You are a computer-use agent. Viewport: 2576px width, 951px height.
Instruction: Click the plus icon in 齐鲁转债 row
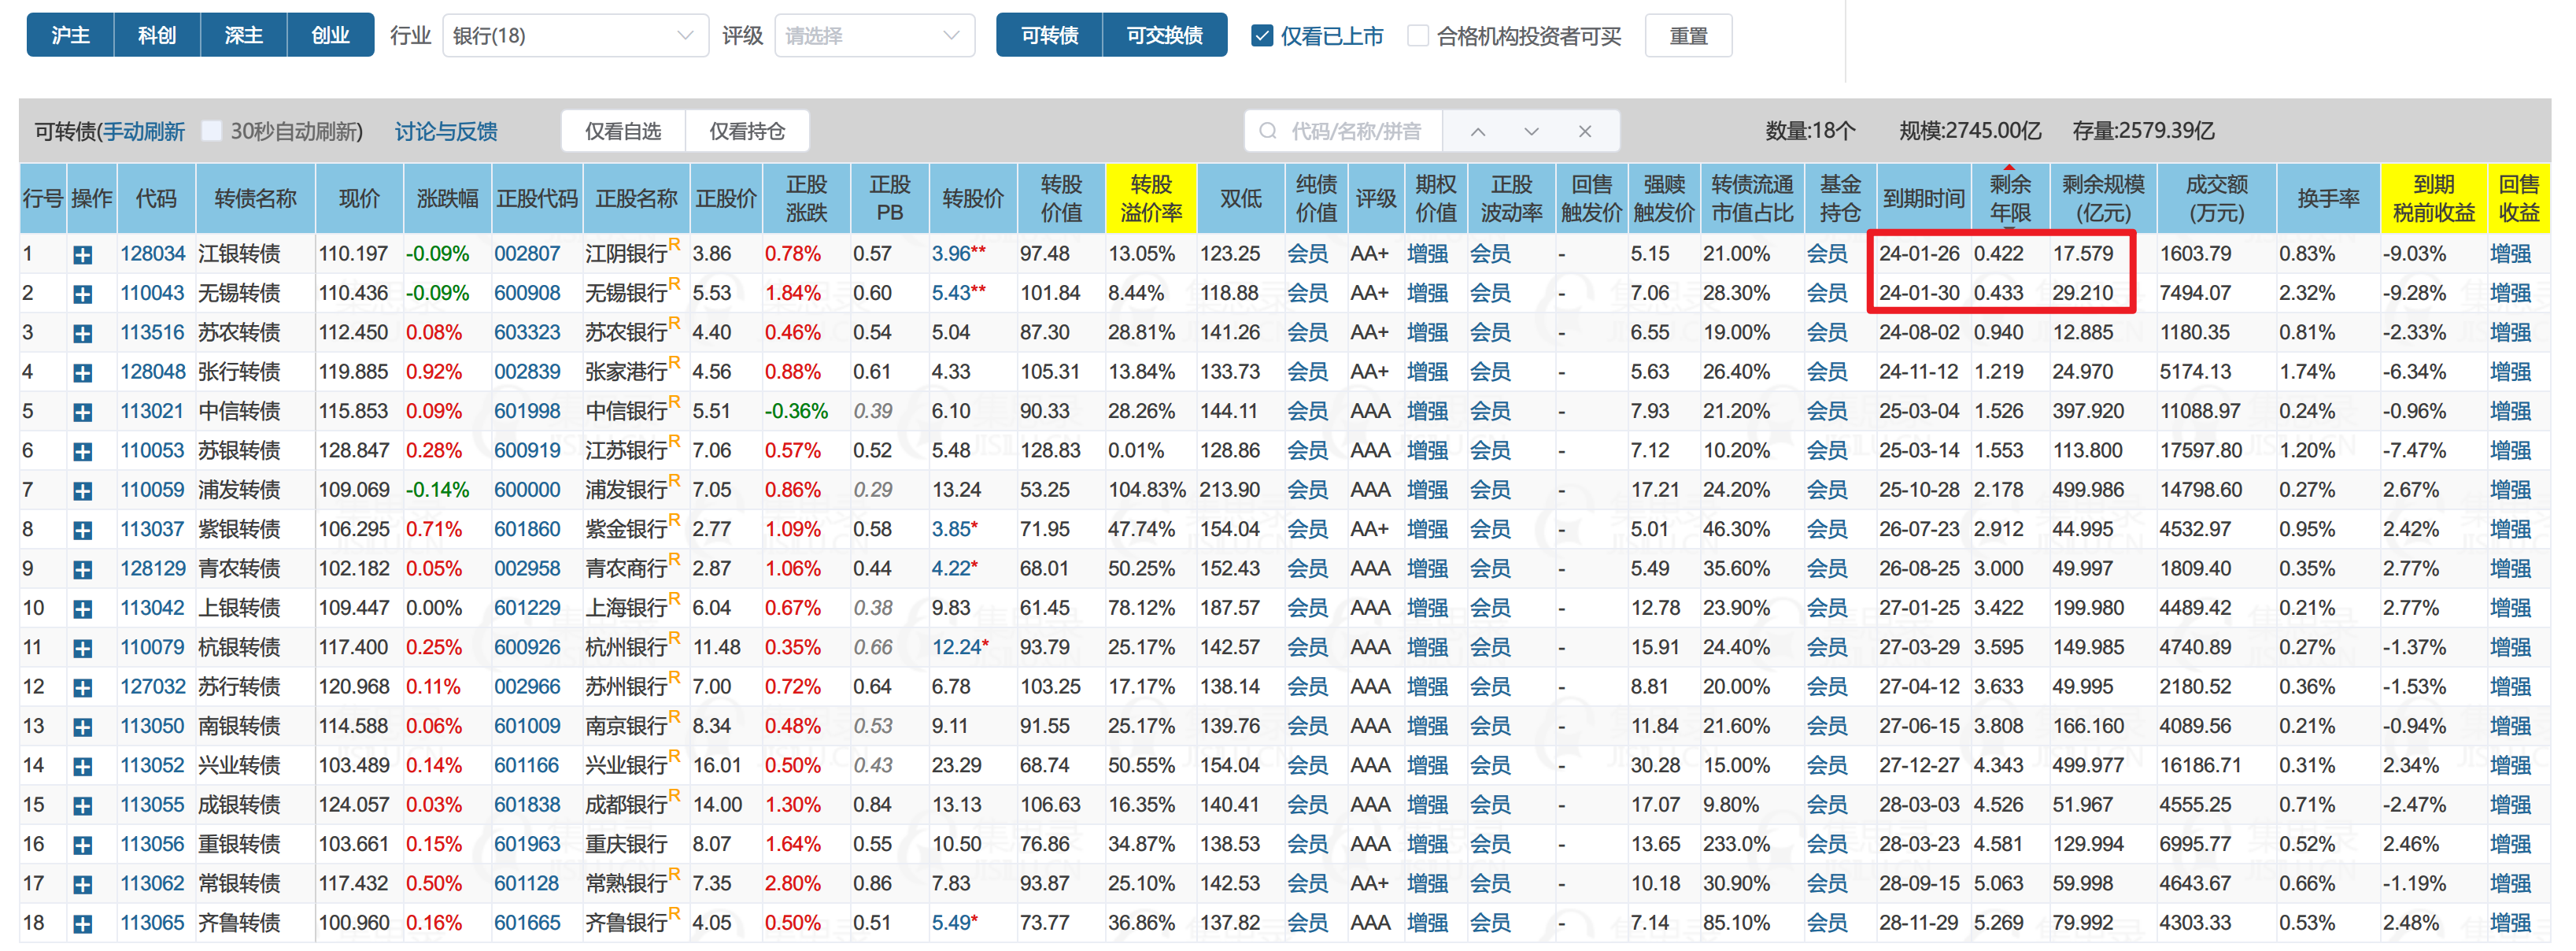(x=83, y=924)
